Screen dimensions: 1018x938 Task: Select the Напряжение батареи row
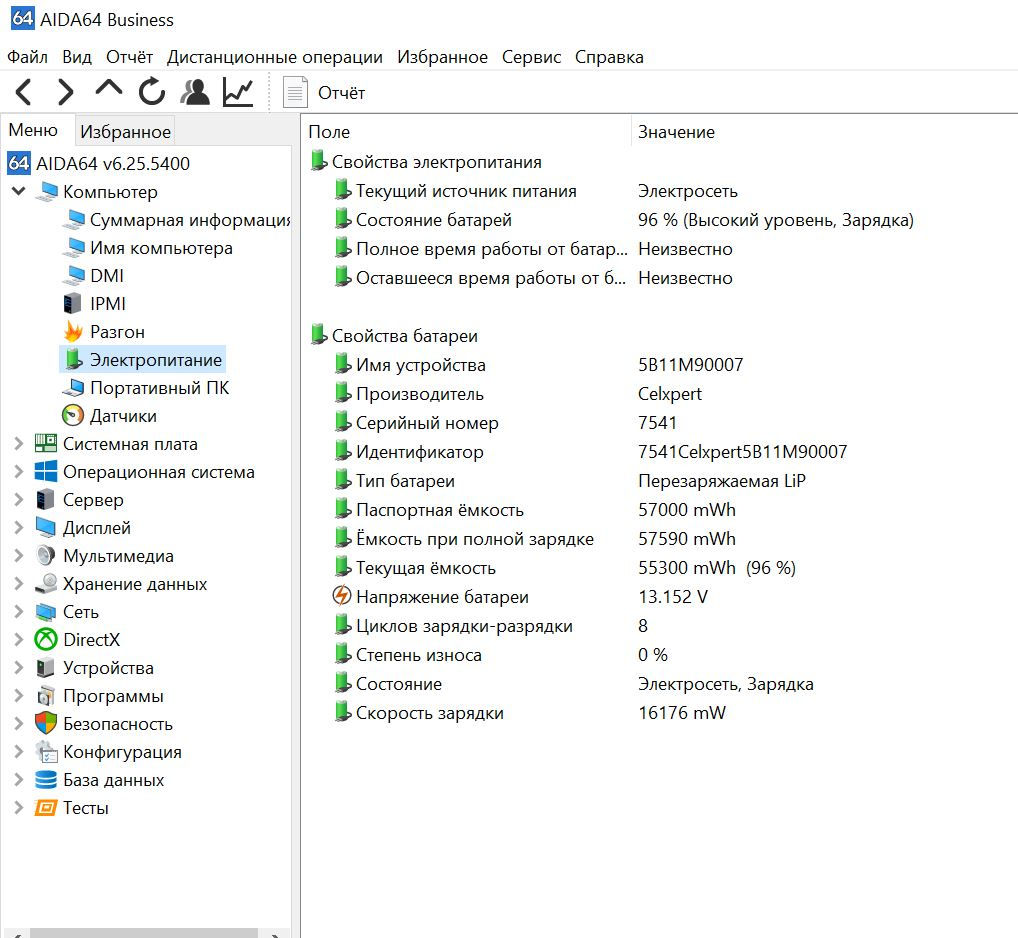click(x=441, y=597)
